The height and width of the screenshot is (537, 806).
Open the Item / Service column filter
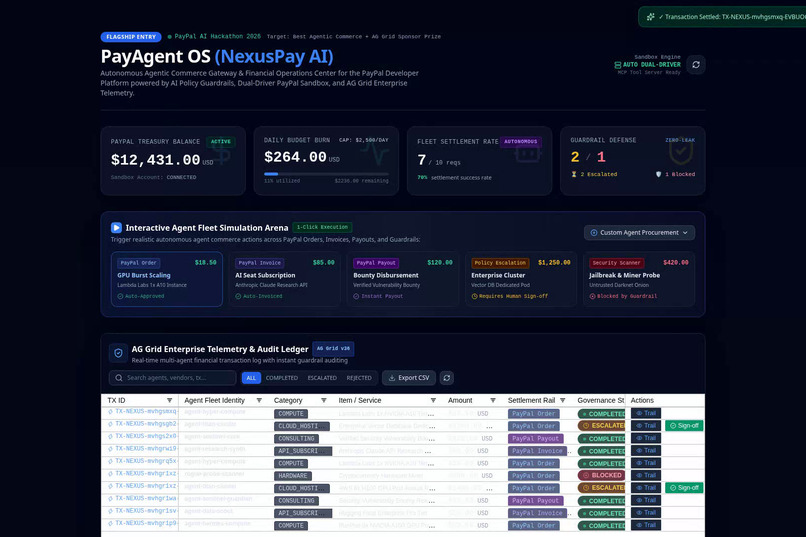433,400
